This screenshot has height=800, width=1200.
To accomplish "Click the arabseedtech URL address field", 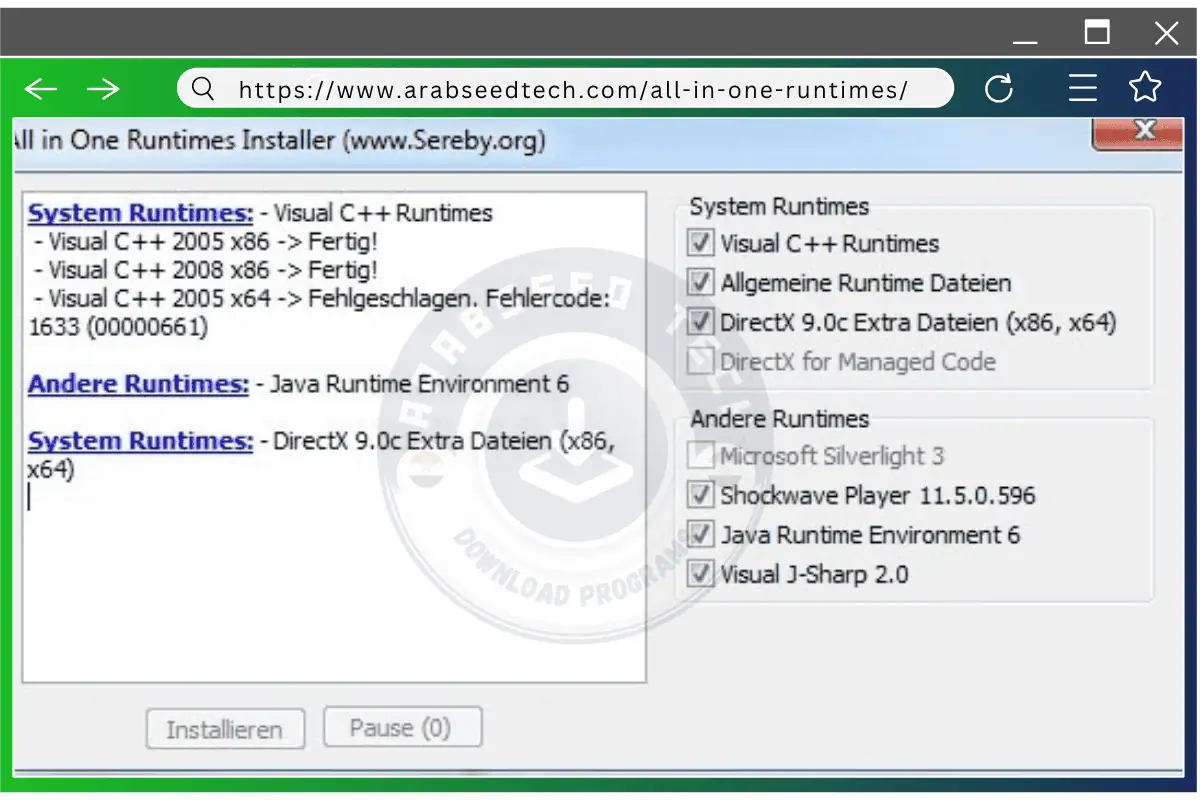I will 573,89.
